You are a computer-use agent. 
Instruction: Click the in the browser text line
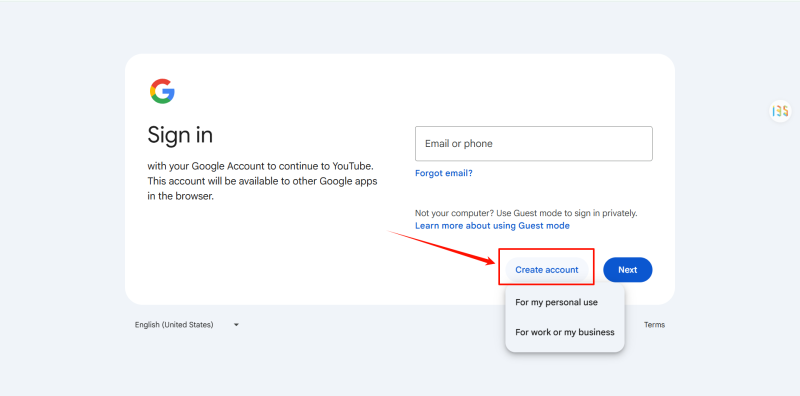point(181,196)
